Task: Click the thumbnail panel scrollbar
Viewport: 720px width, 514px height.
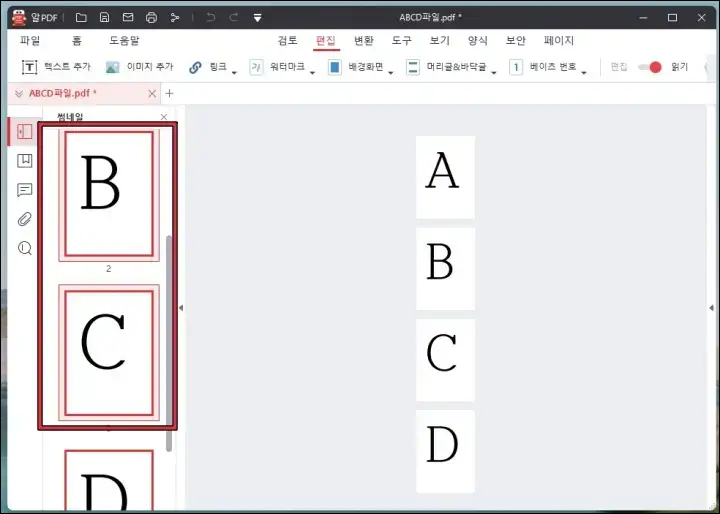Action: [x=169, y=343]
